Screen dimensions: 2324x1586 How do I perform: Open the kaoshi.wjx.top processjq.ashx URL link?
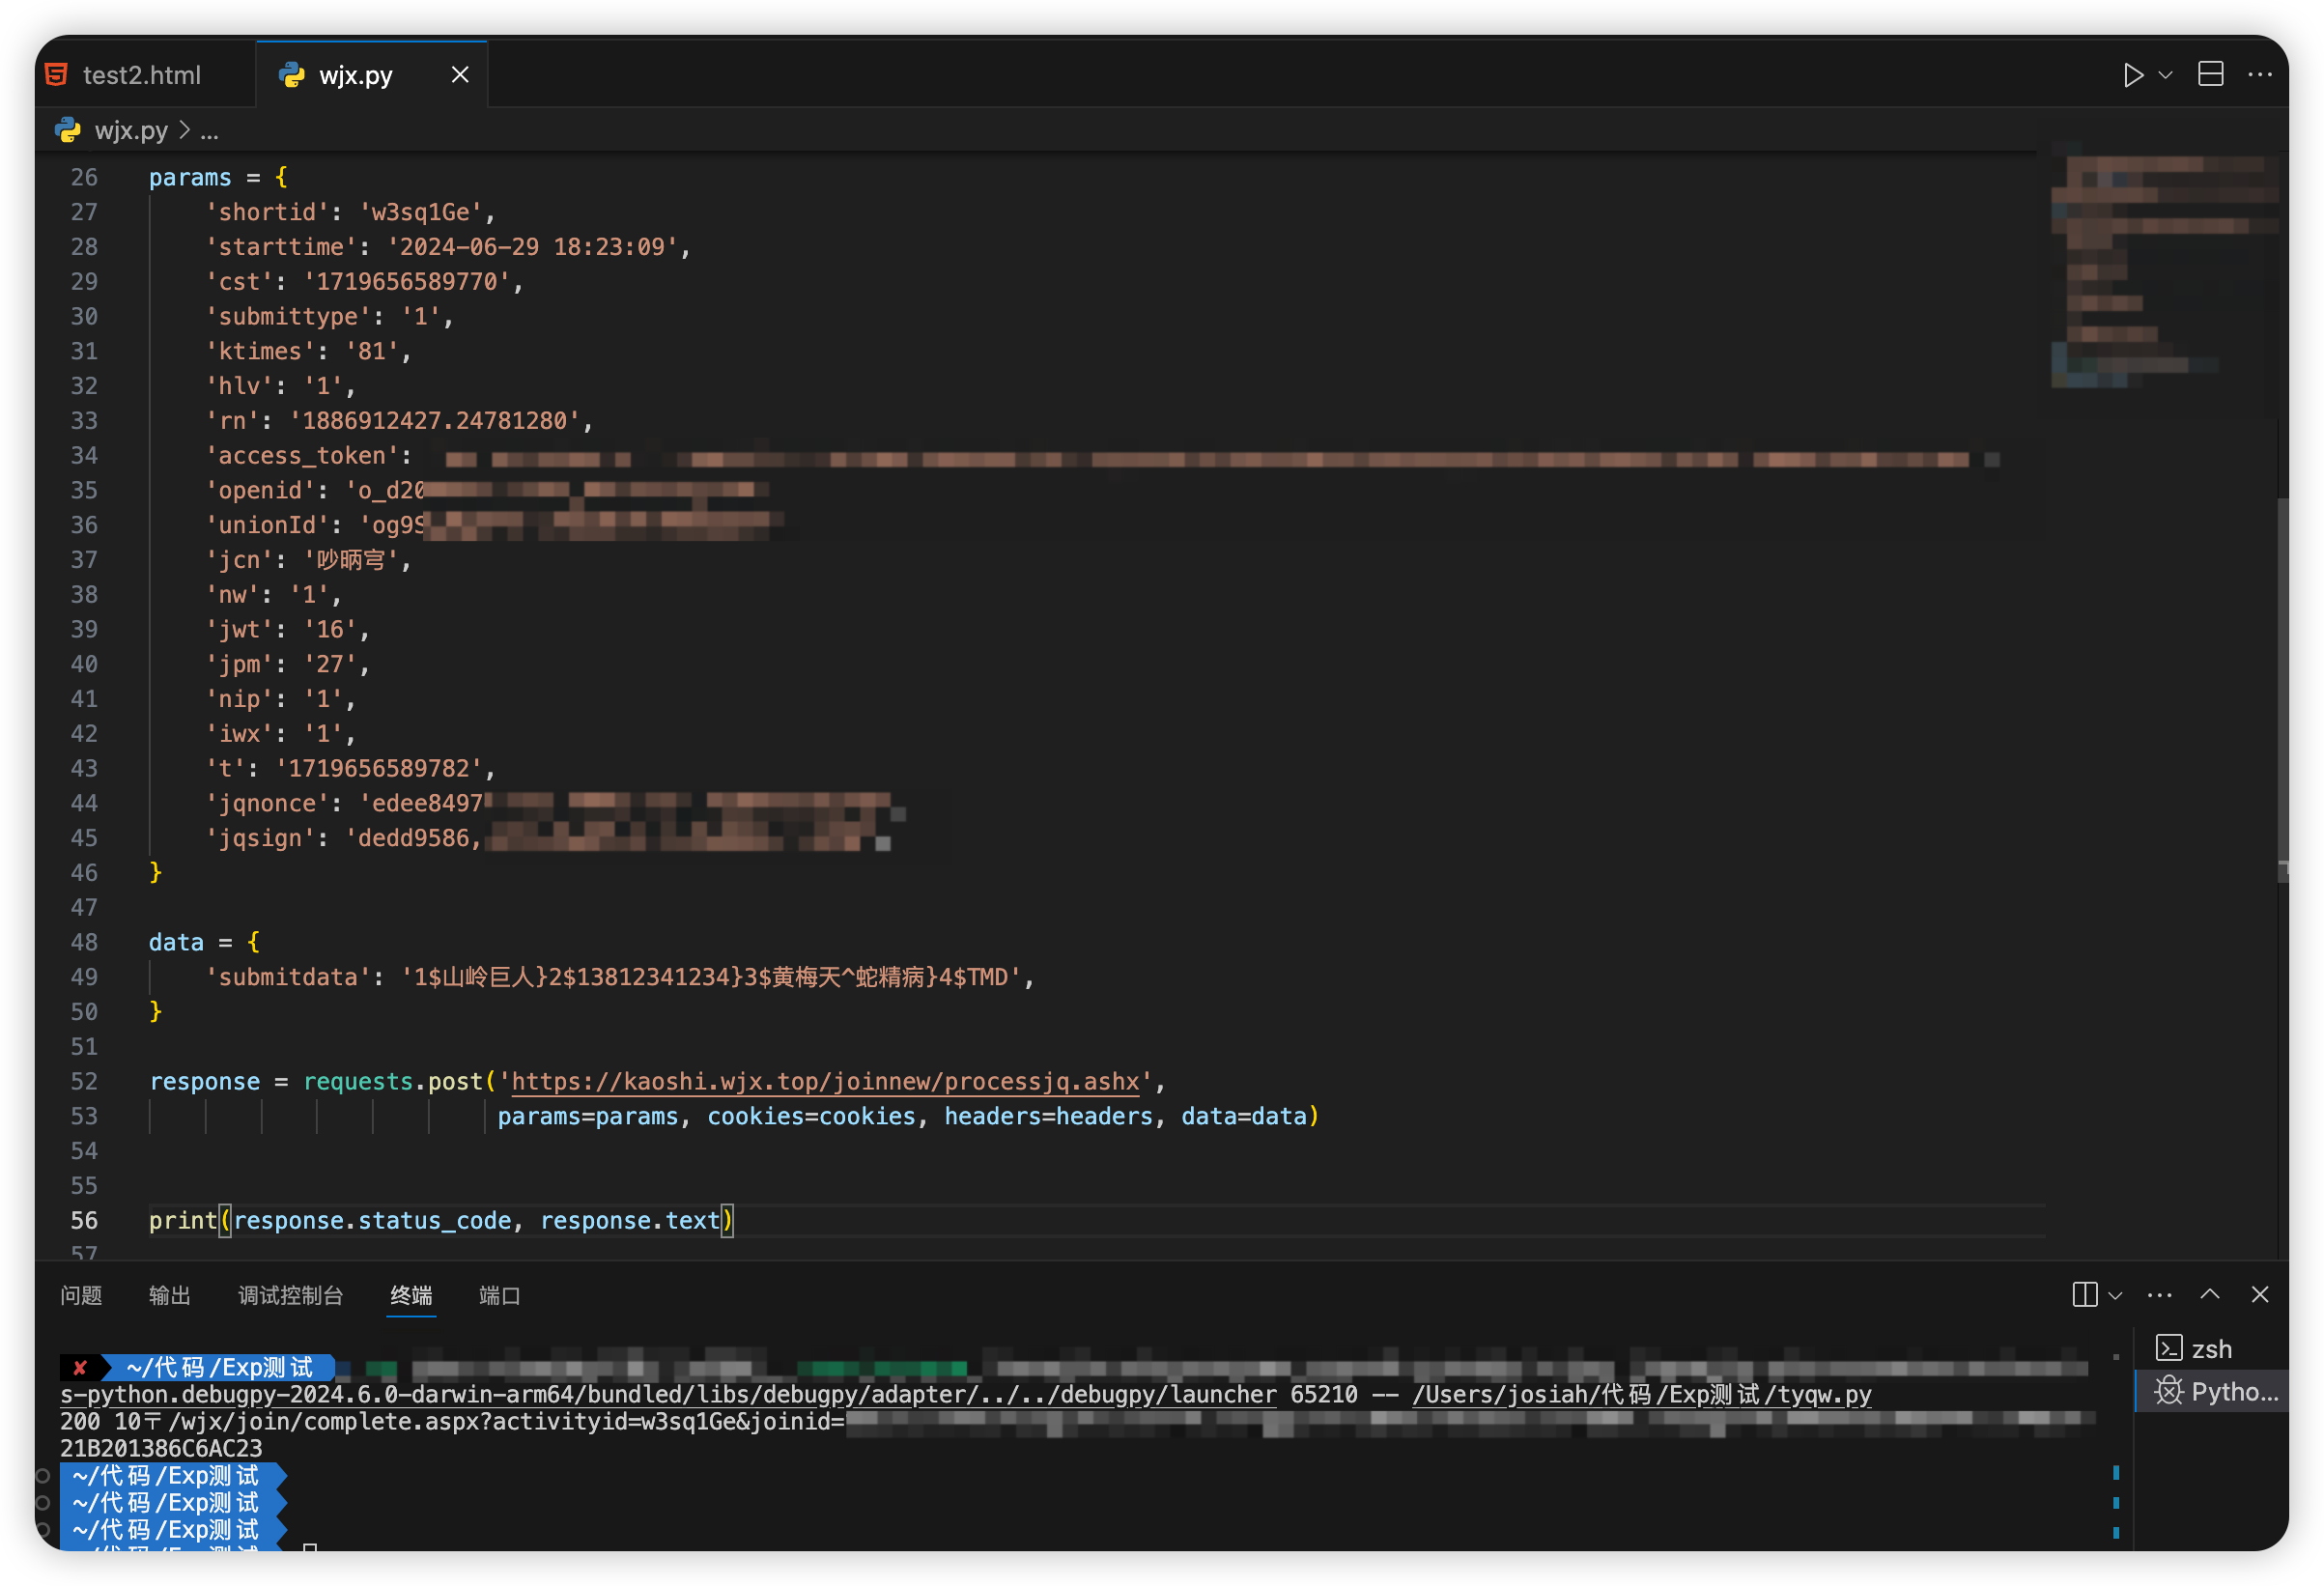click(825, 1082)
